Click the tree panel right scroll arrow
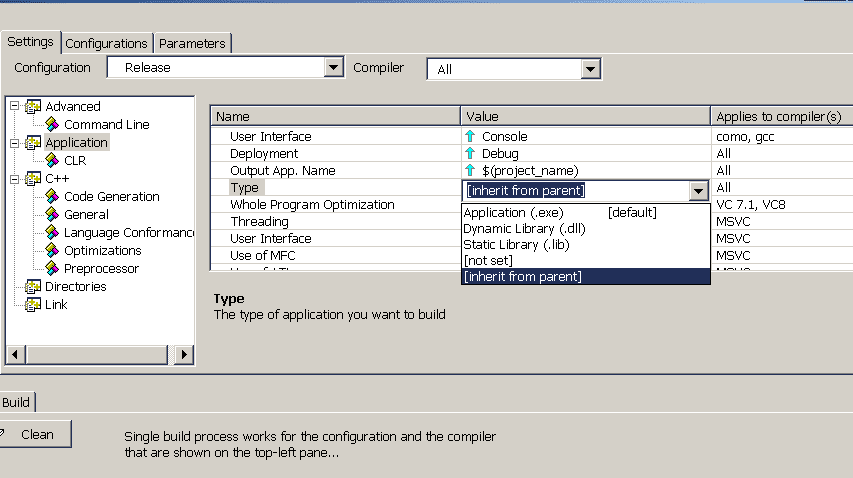This screenshot has height=478, width=853. click(x=183, y=355)
